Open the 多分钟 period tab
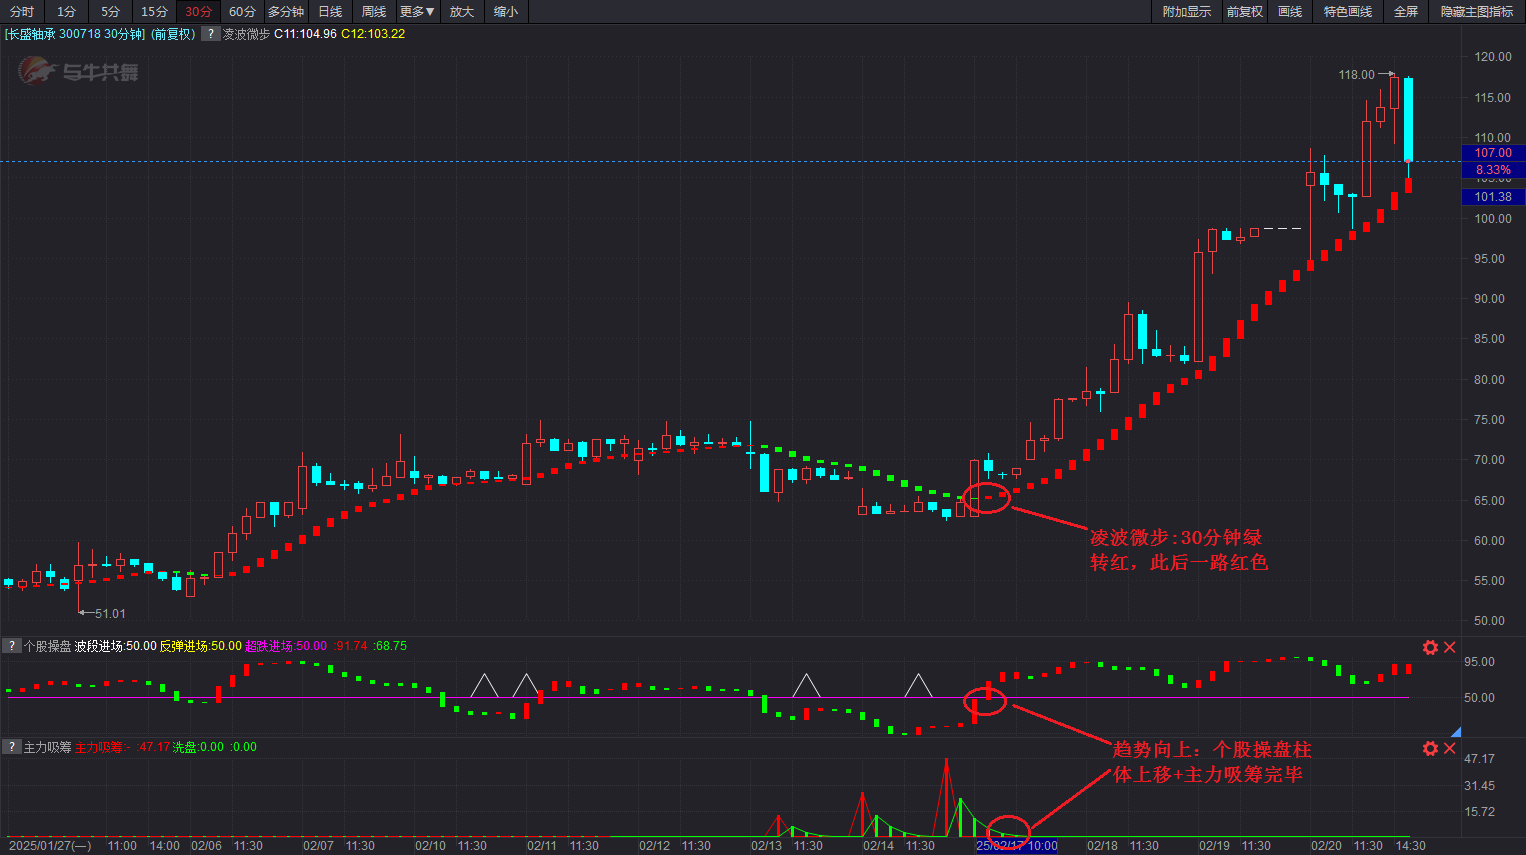Image resolution: width=1526 pixels, height=855 pixels. tap(286, 12)
